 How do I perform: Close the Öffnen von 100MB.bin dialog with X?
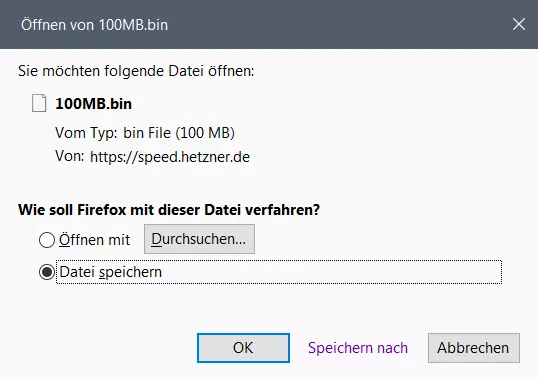tap(518, 24)
